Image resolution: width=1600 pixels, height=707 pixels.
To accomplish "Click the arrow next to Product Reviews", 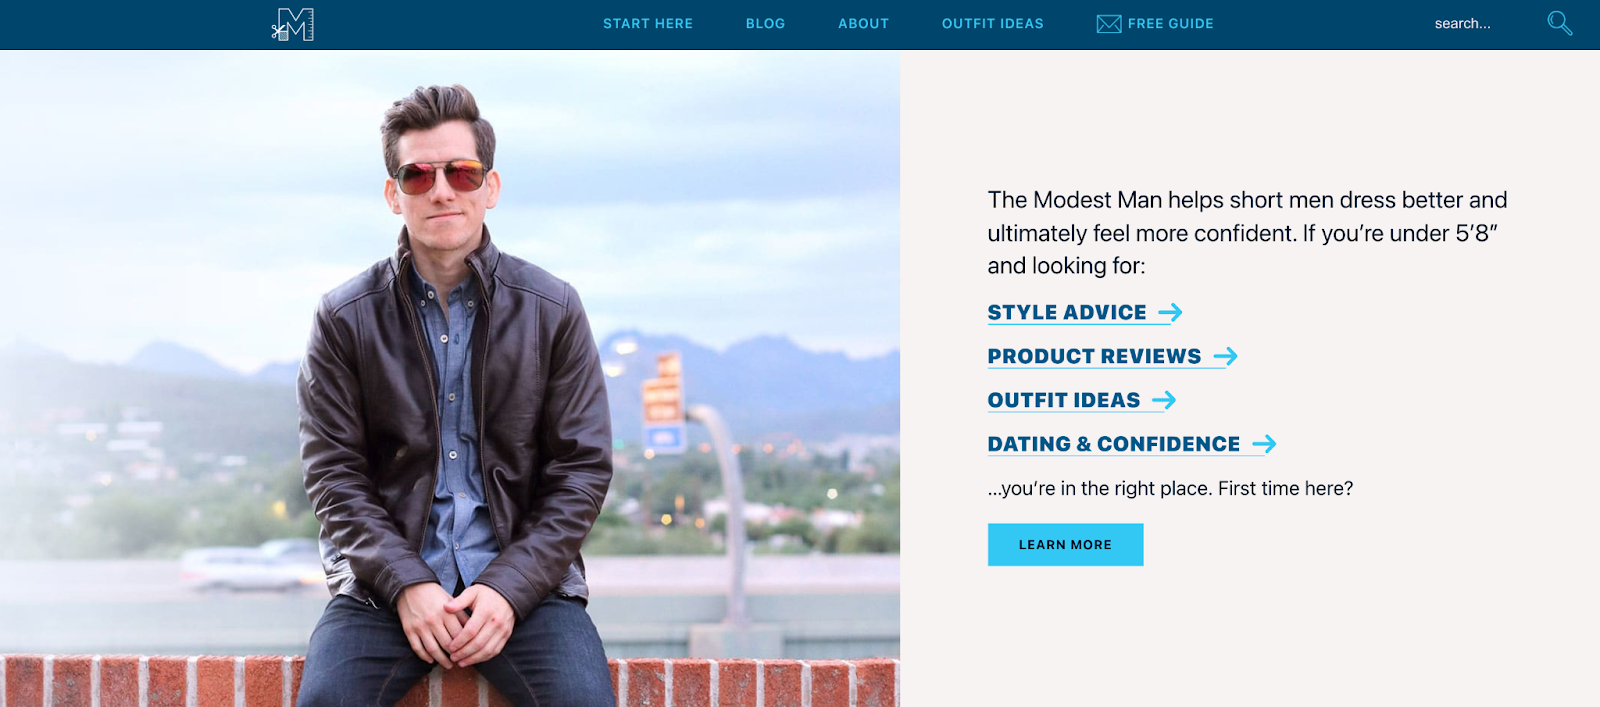I will point(1225,356).
